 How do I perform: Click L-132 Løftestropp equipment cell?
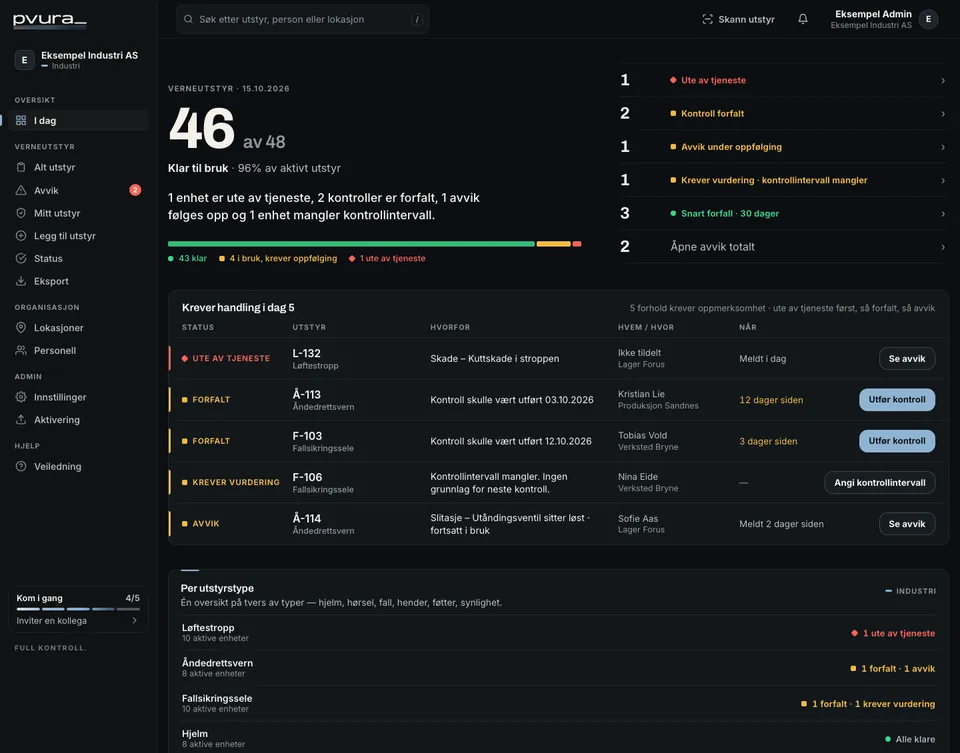pos(315,358)
